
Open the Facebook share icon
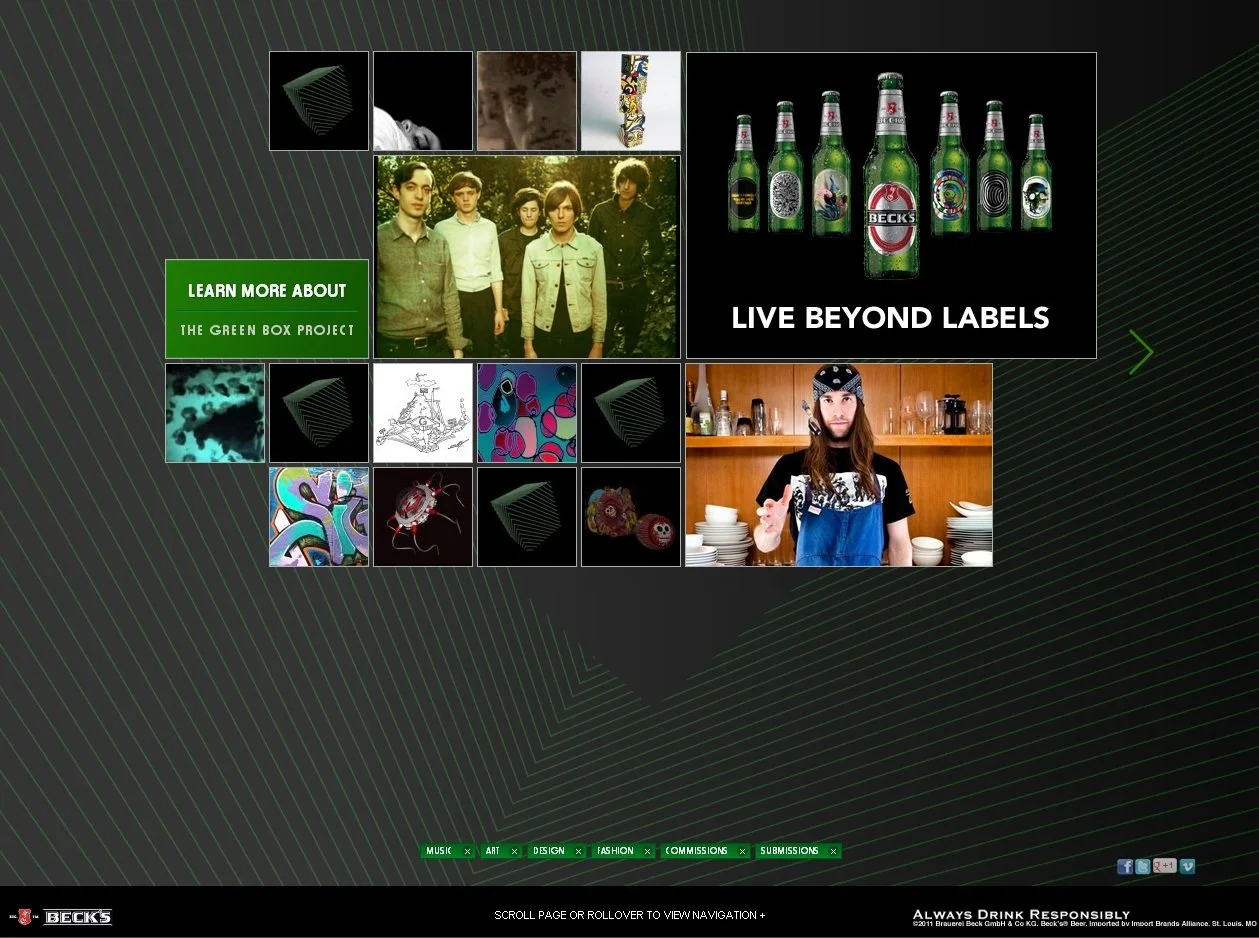click(x=1125, y=867)
